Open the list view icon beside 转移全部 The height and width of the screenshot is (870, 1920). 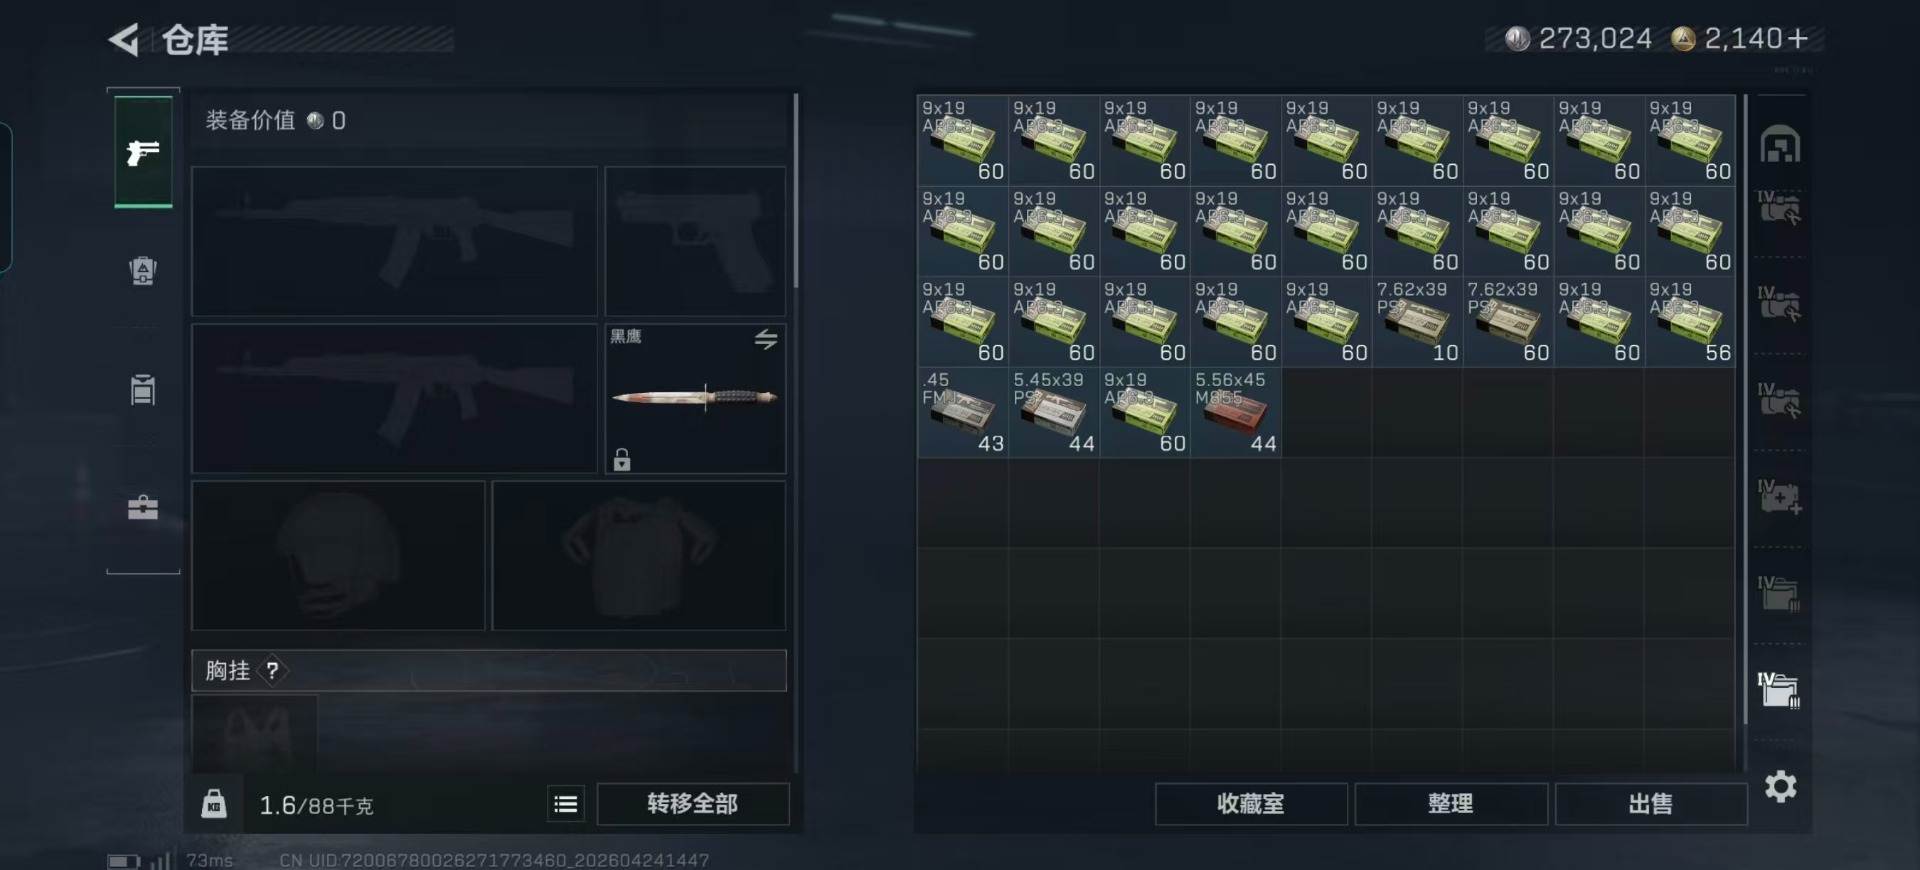click(x=566, y=804)
